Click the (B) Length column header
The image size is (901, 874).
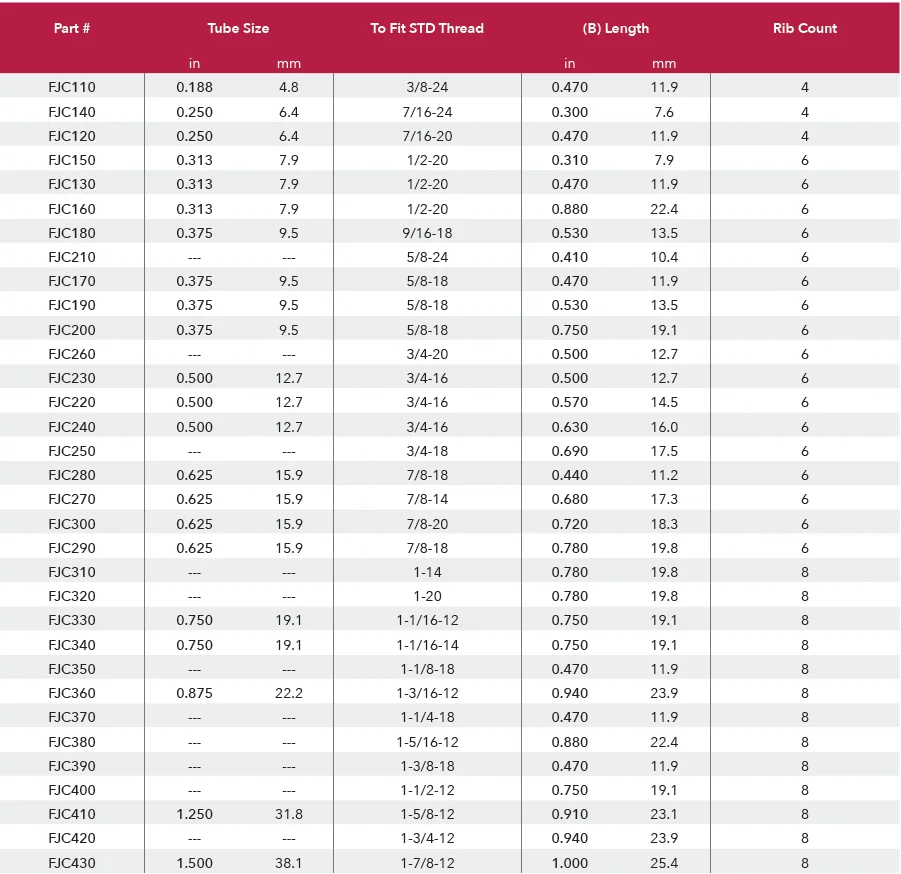tap(615, 28)
